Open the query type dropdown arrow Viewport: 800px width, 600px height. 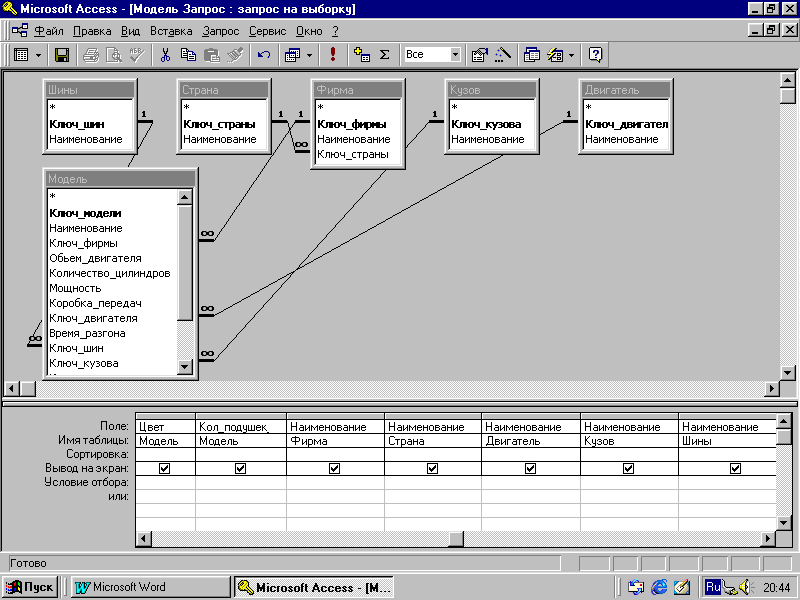[309, 55]
